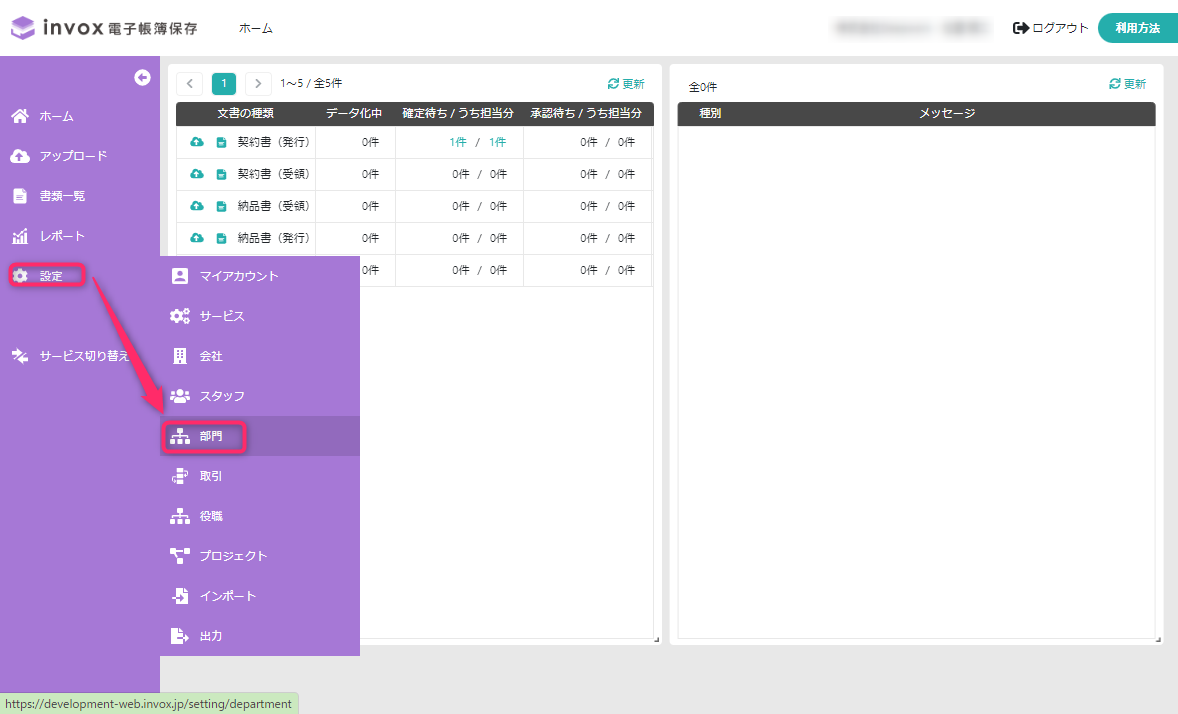Screen dimensions: 1178x714
Task: Click the next page chevron in pagination
Action: (257, 84)
